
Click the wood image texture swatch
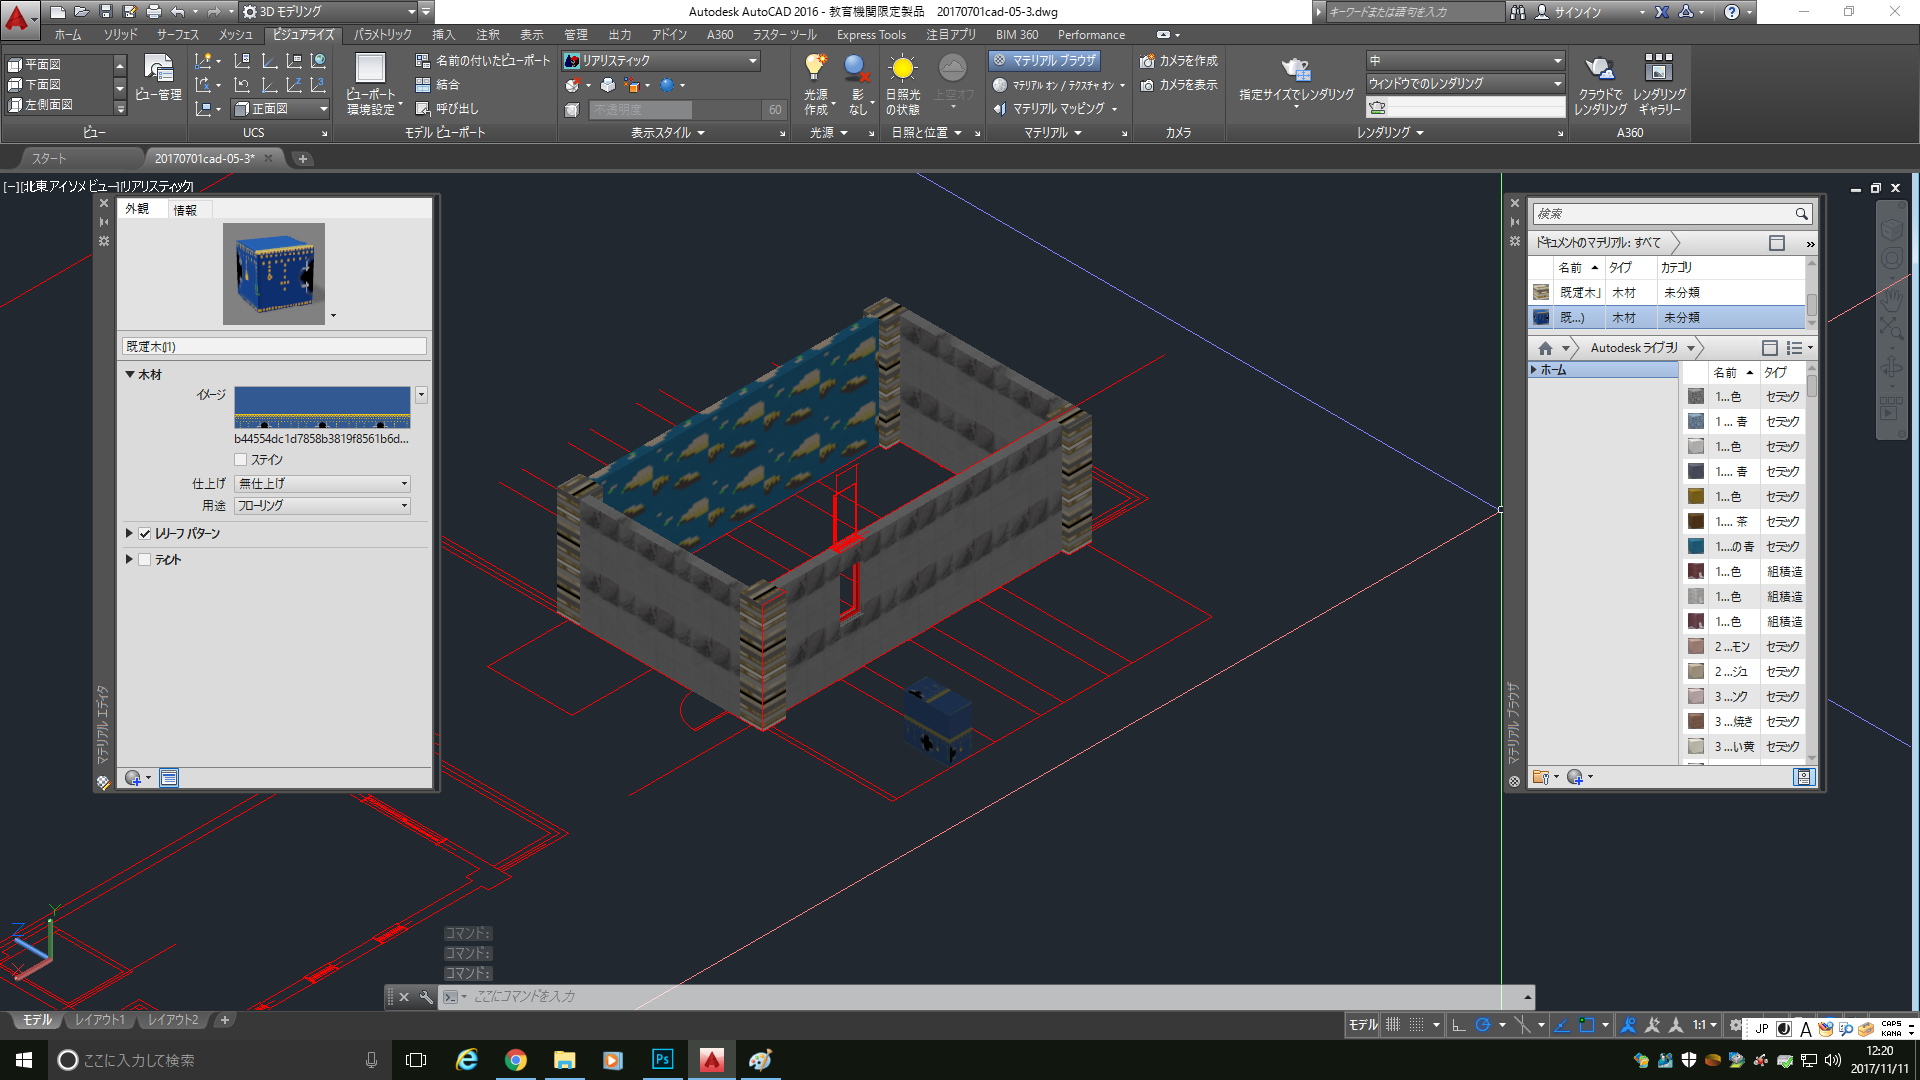[x=322, y=408]
